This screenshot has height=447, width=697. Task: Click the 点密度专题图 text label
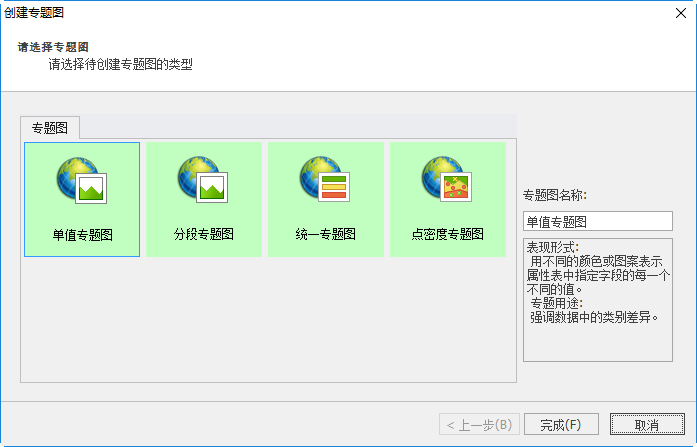point(448,235)
